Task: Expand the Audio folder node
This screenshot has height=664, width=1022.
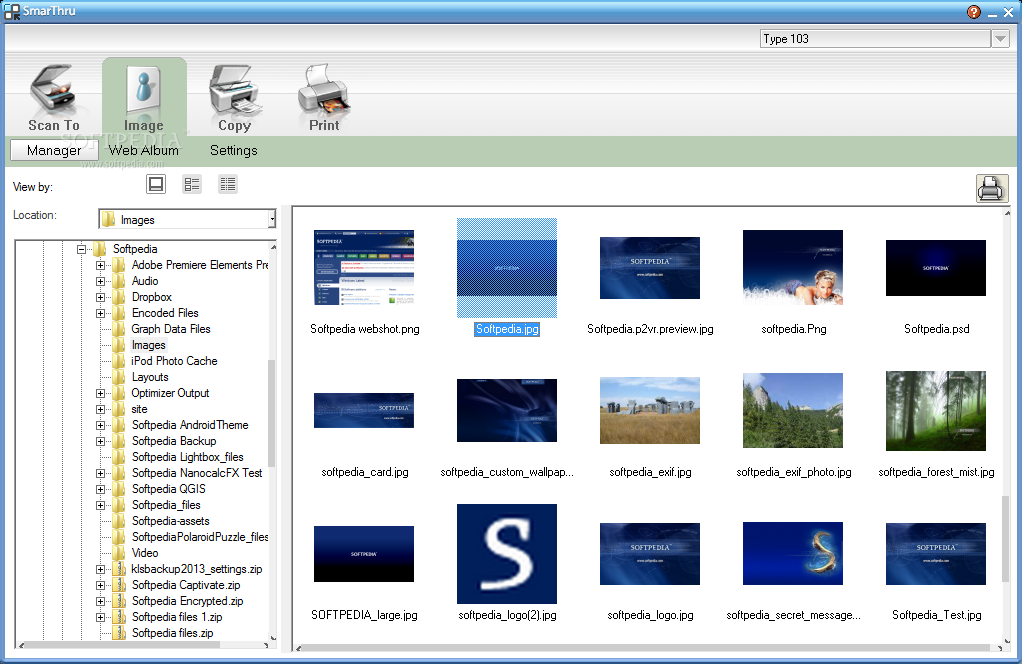Action: pos(100,281)
